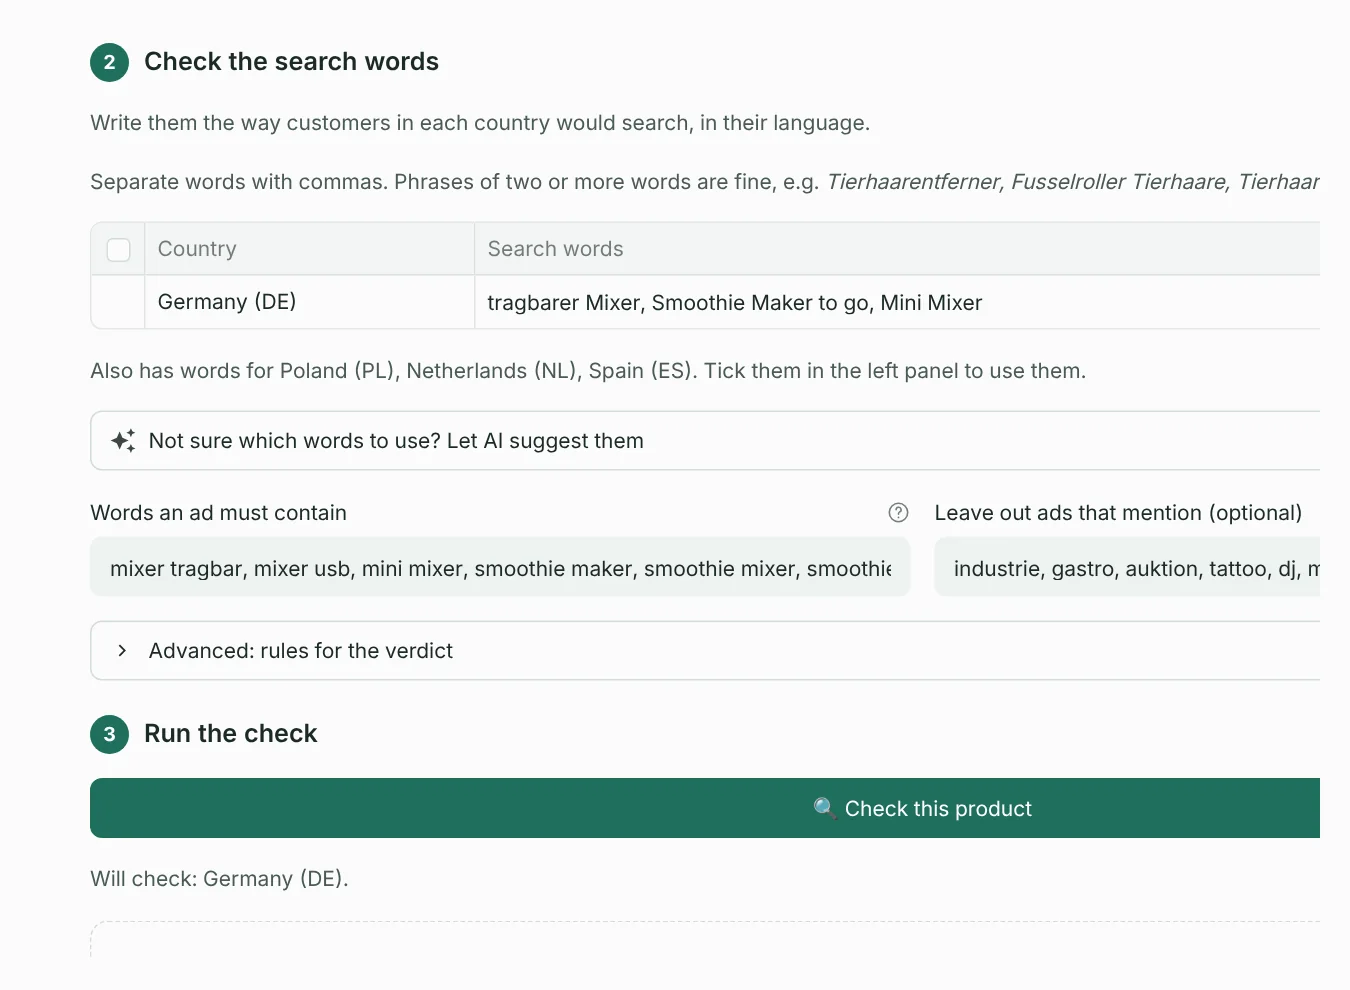Click the note about Poland, Netherlands, Spain words
The width and height of the screenshot is (1350, 990).
pyautogui.click(x=588, y=371)
